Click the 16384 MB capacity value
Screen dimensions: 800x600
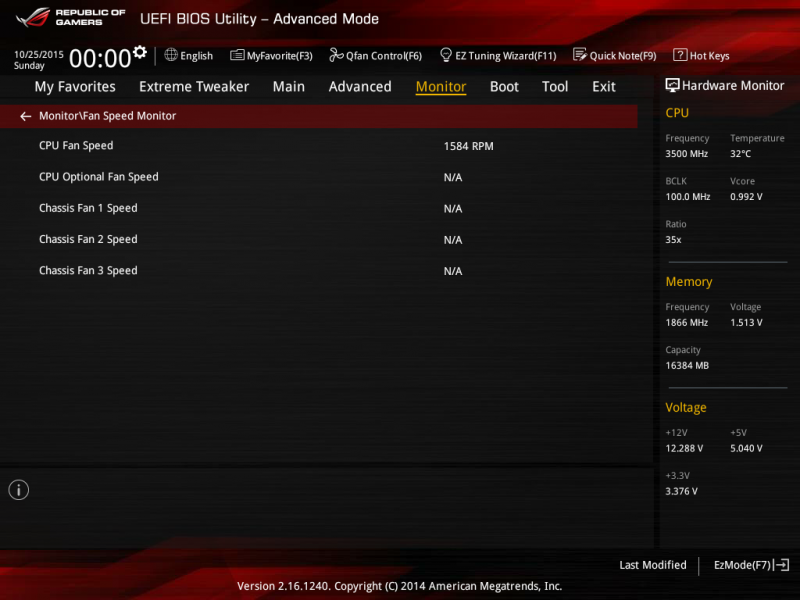pos(687,365)
